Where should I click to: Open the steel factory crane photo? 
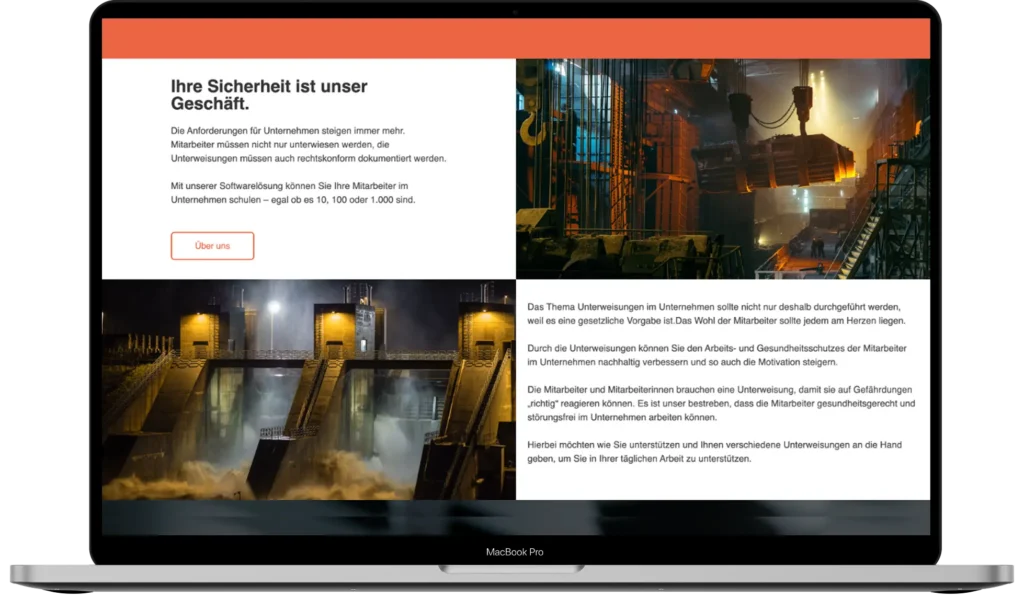click(x=723, y=169)
